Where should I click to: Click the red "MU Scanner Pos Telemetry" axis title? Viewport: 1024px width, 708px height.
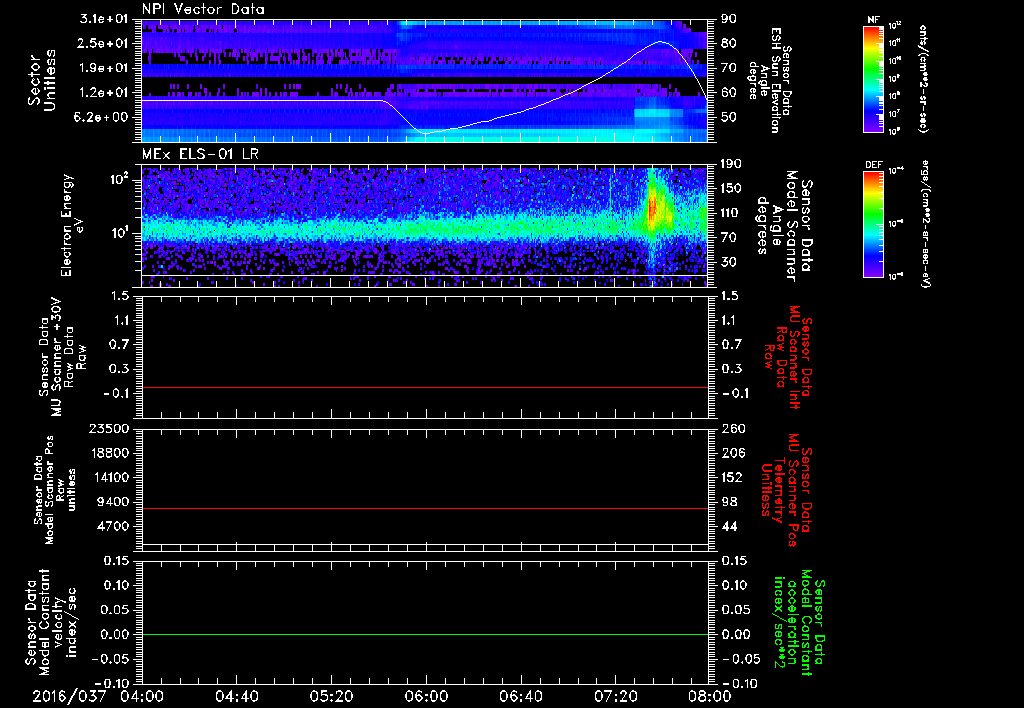click(x=786, y=490)
